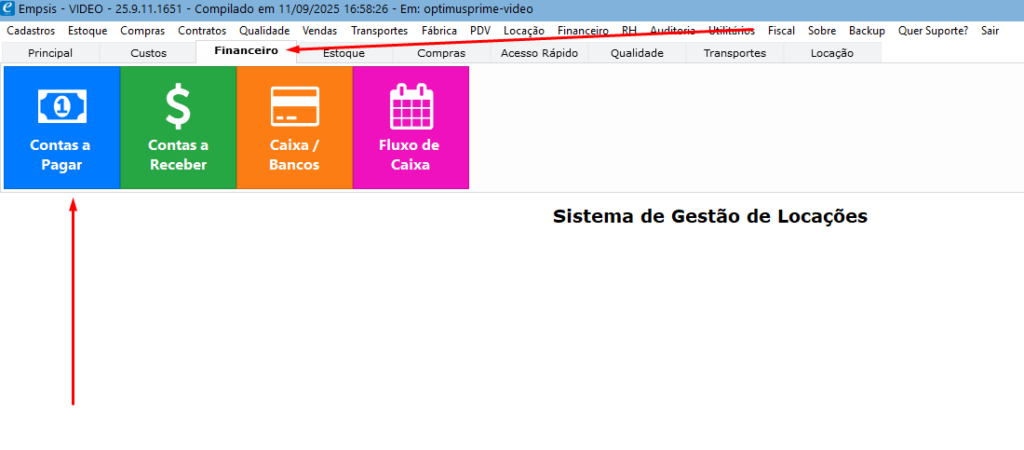The width and height of the screenshot is (1024, 450).
Task: Switch to the Custos tab
Action: click(x=149, y=53)
